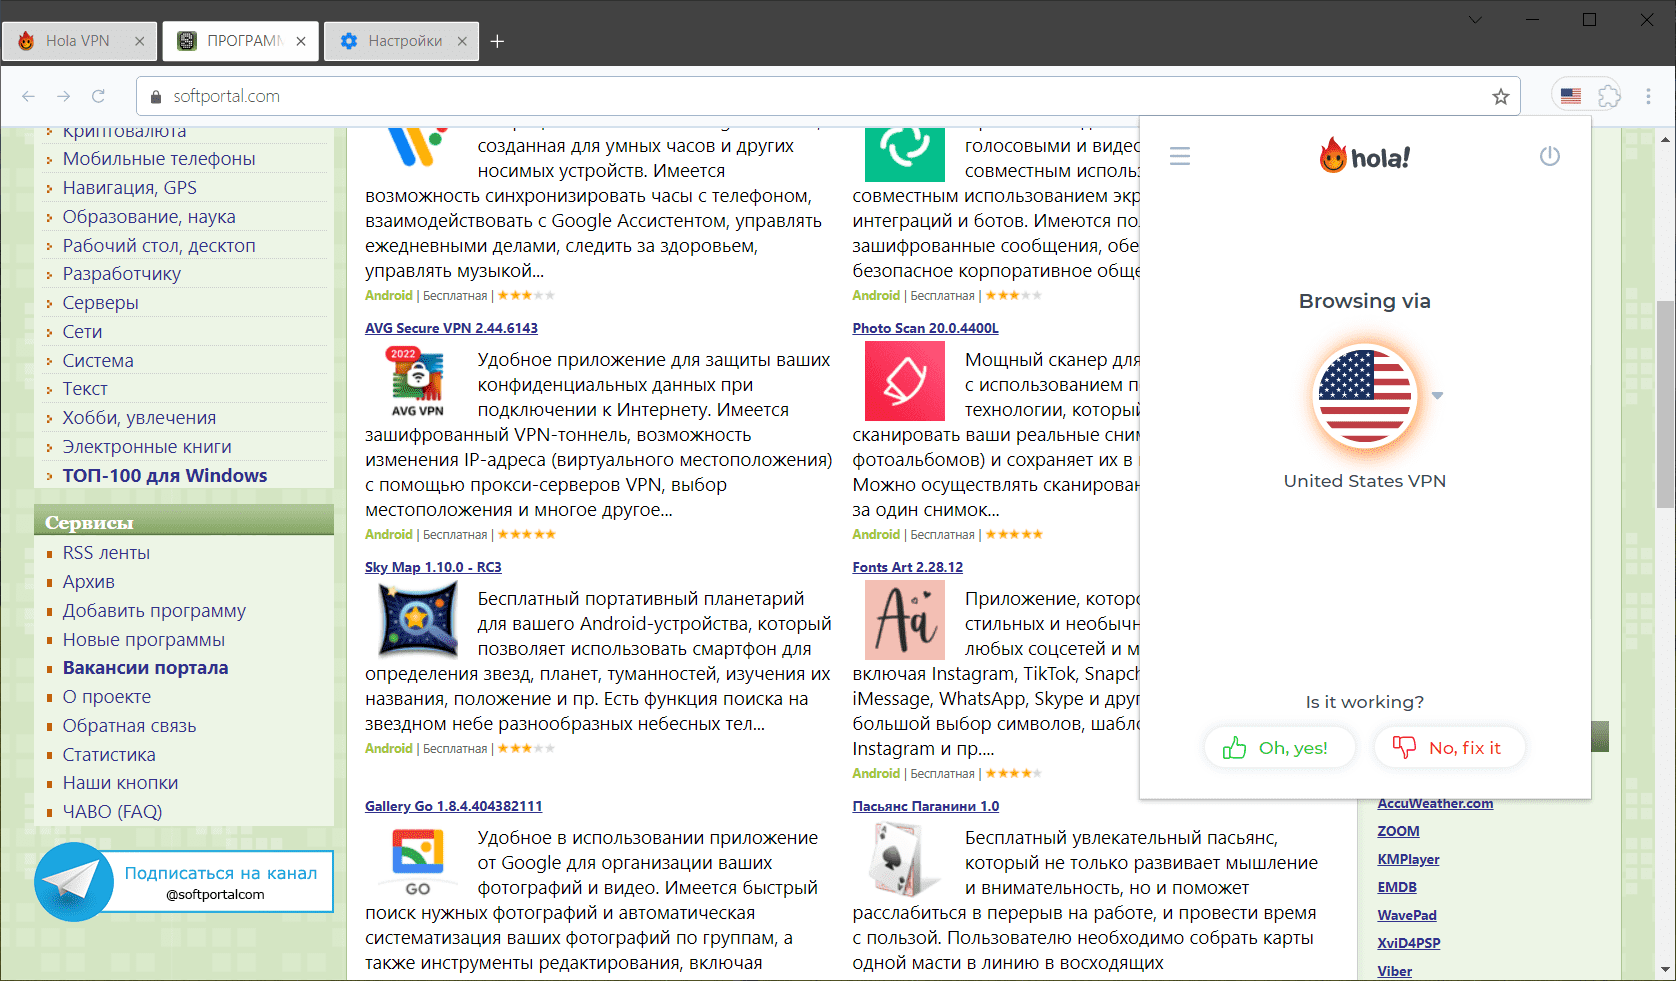Open Навигация, GPS category

coord(130,188)
